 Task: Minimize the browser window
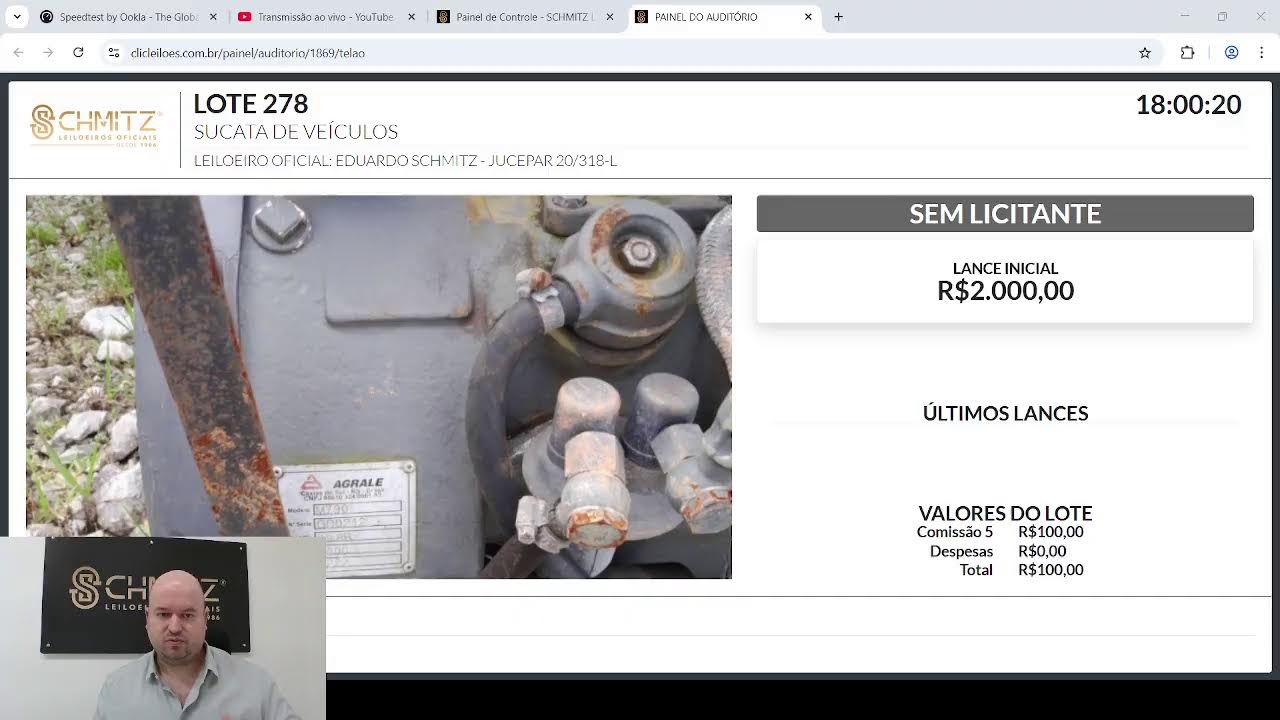pyautogui.click(x=1185, y=16)
